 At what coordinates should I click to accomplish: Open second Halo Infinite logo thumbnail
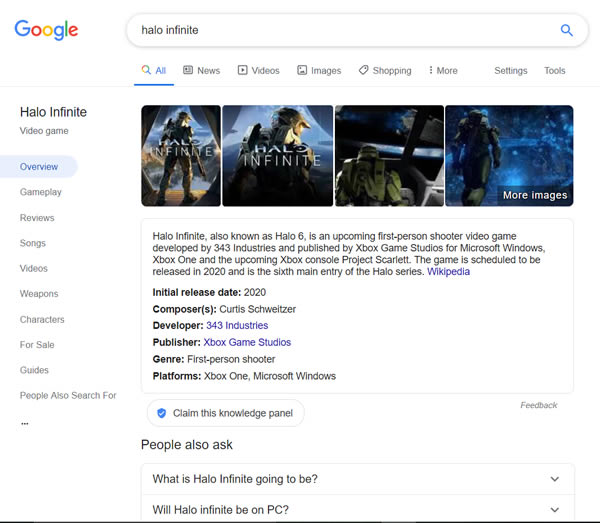click(x=278, y=156)
